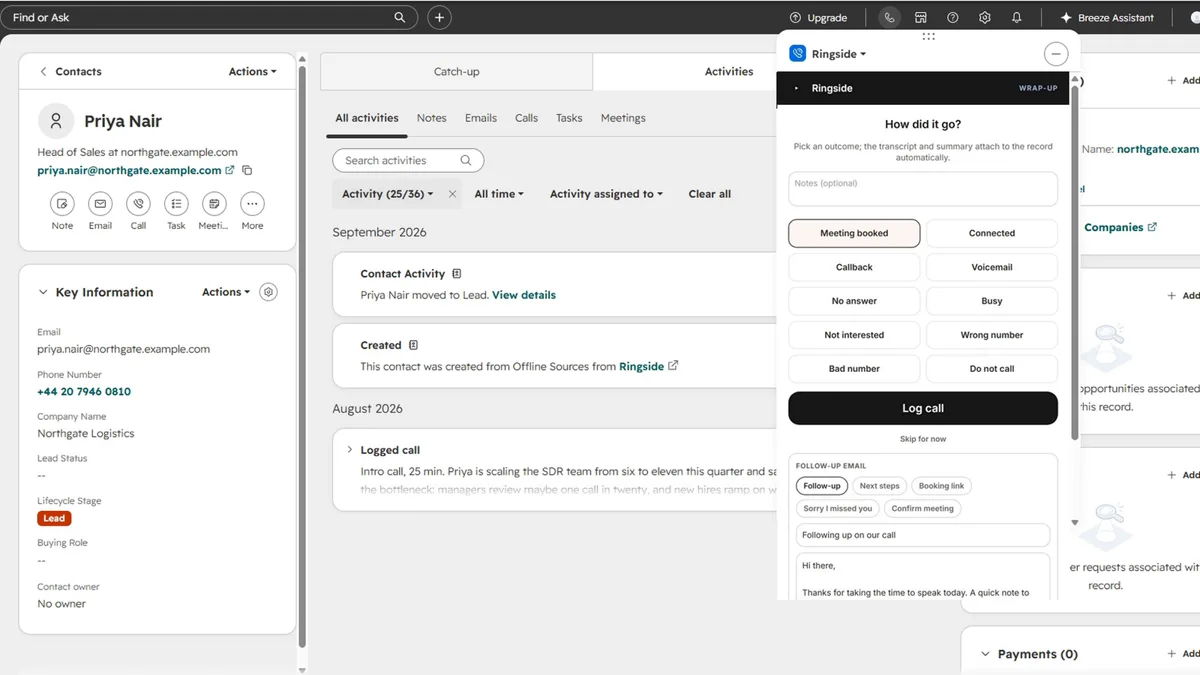The image size is (1200, 675).
Task: Click the plus create button in top bar
Action: point(439,17)
